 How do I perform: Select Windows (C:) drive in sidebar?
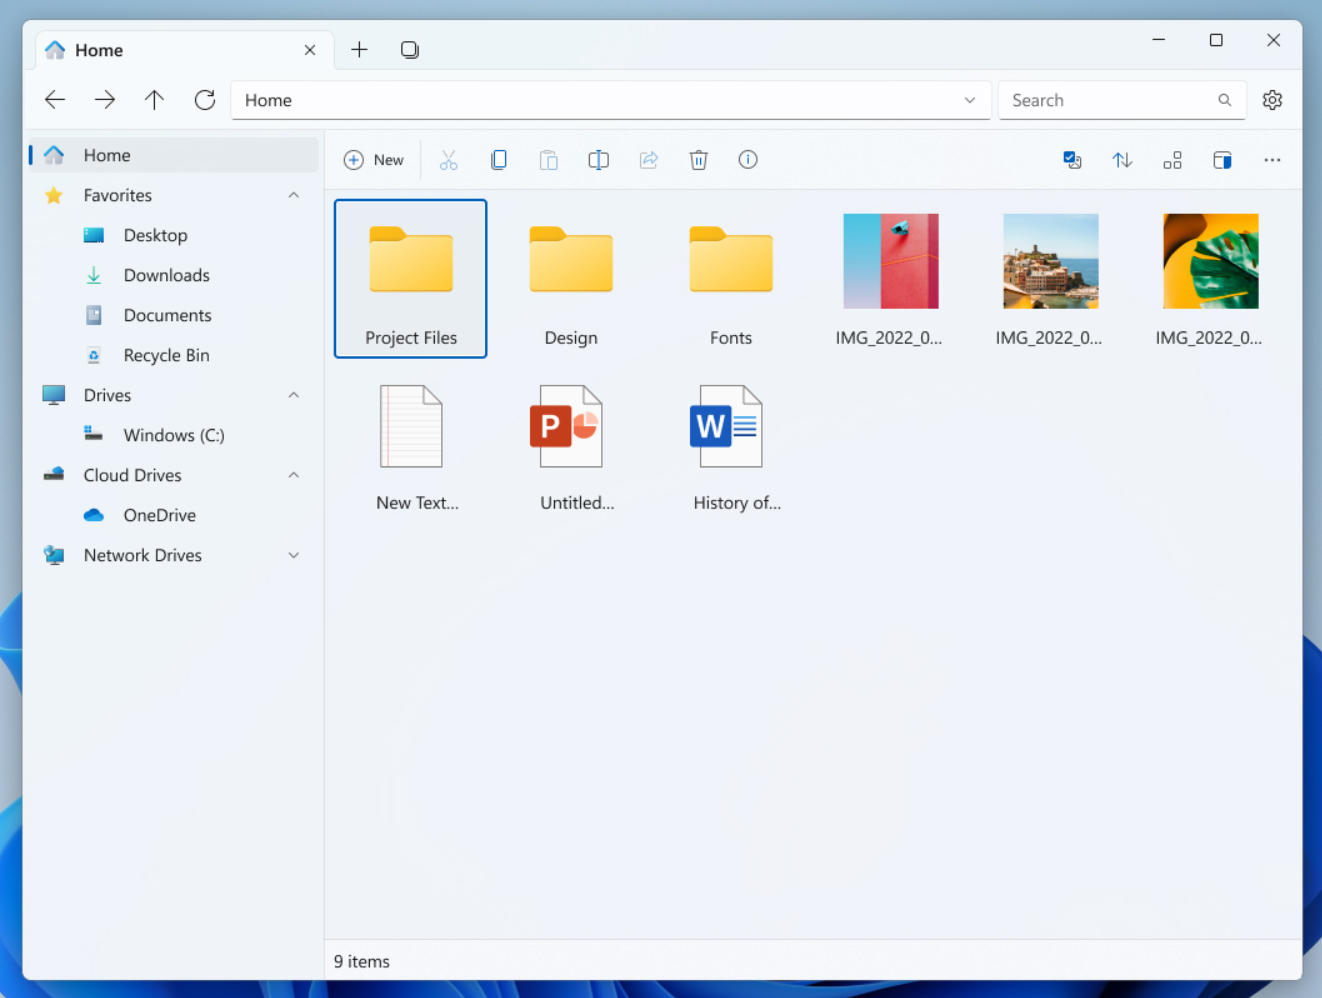[x=173, y=435]
